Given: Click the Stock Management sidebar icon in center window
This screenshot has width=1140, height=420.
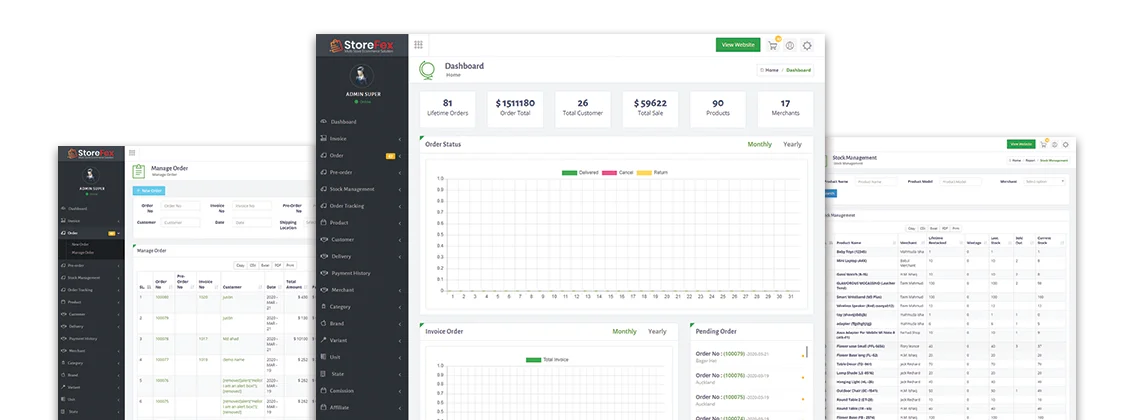Looking at the screenshot, I should tap(324, 189).
